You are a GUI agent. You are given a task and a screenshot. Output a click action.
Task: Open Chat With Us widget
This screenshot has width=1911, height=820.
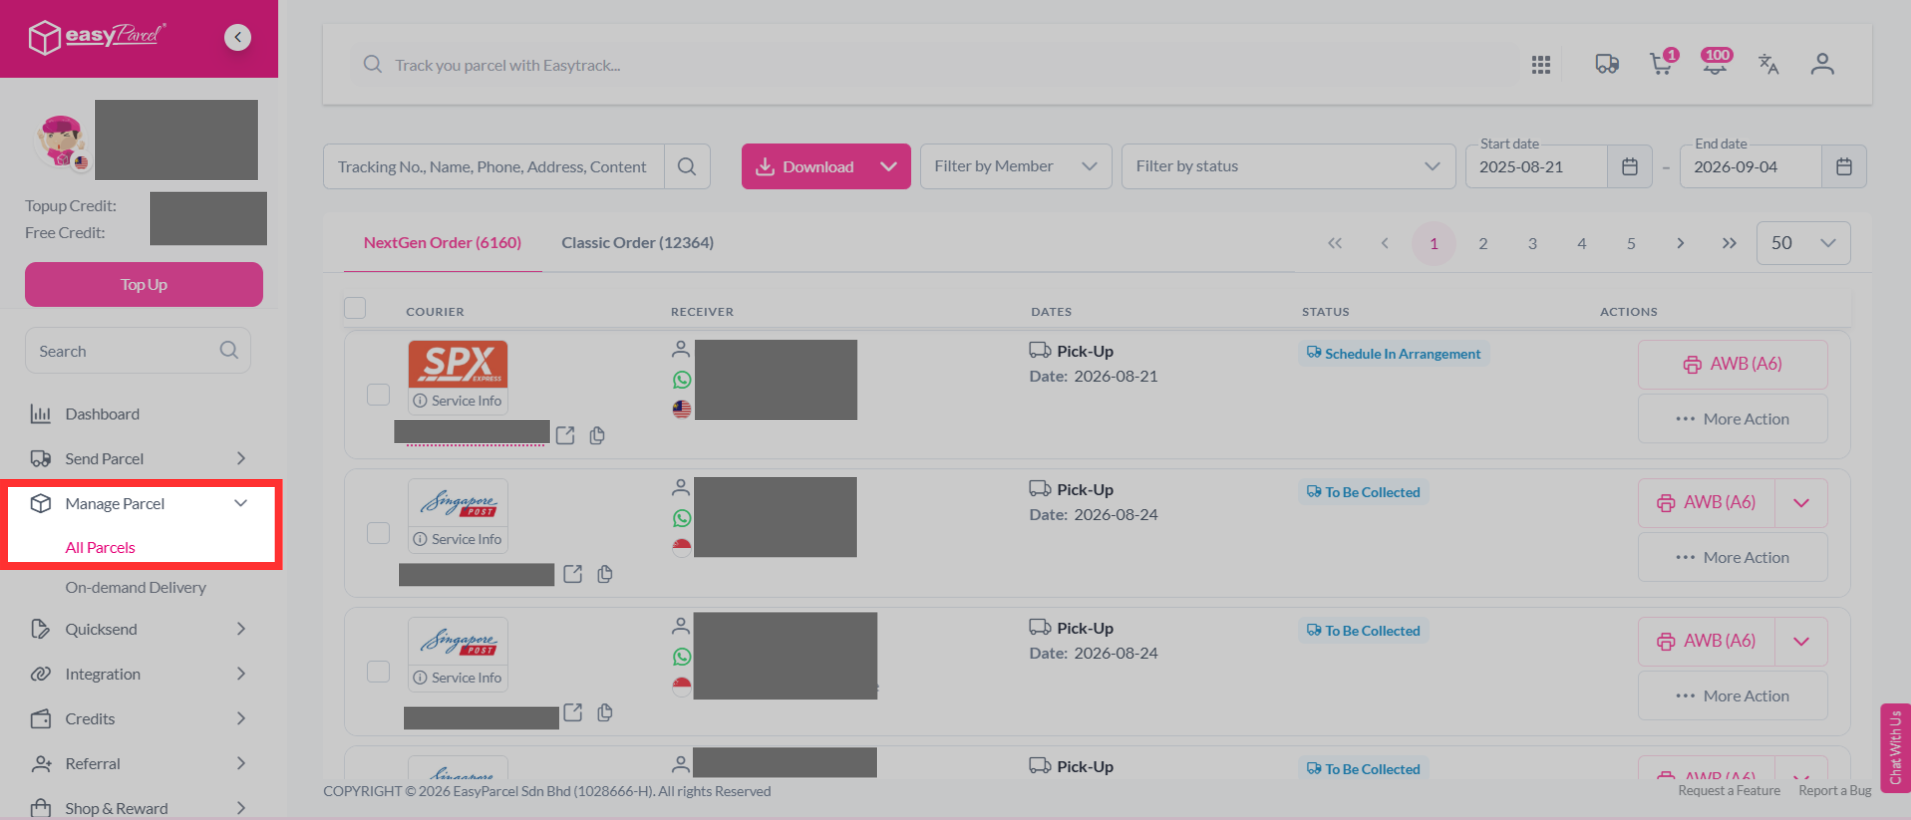pyautogui.click(x=1895, y=747)
